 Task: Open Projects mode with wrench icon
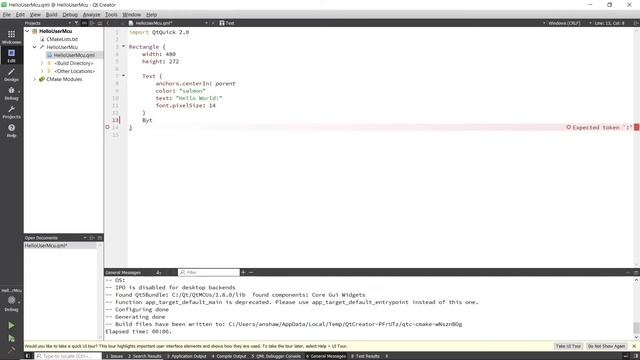pyautogui.click(x=11, y=112)
